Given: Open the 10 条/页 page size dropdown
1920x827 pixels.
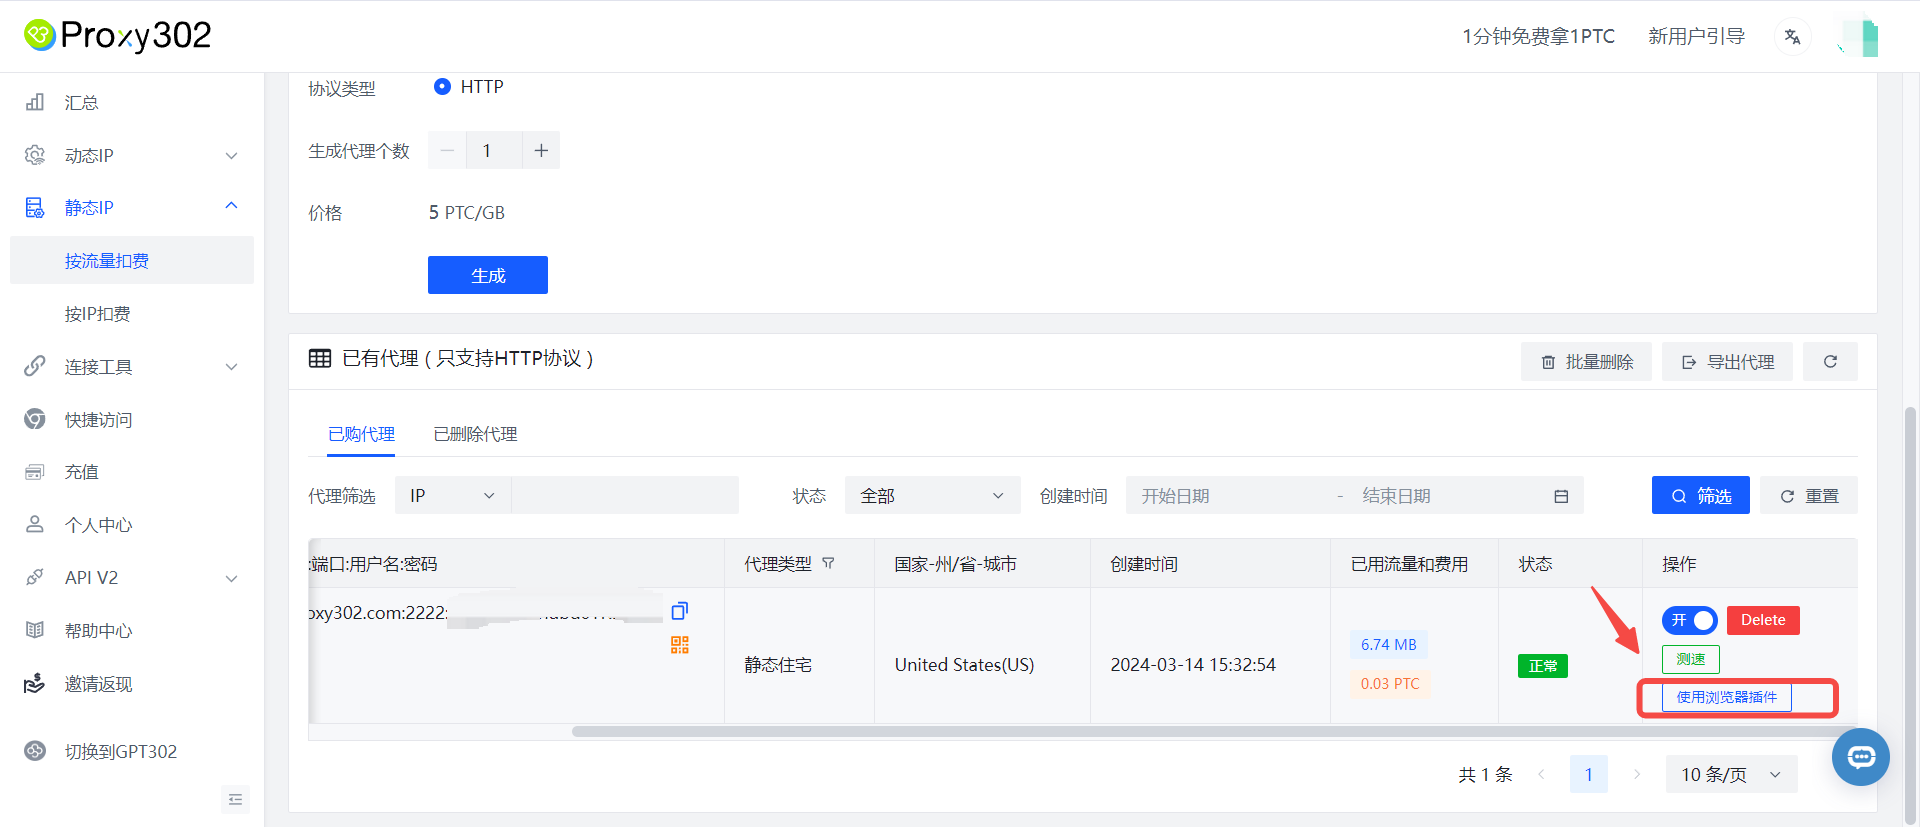Looking at the screenshot, I should coord(1731,774).
